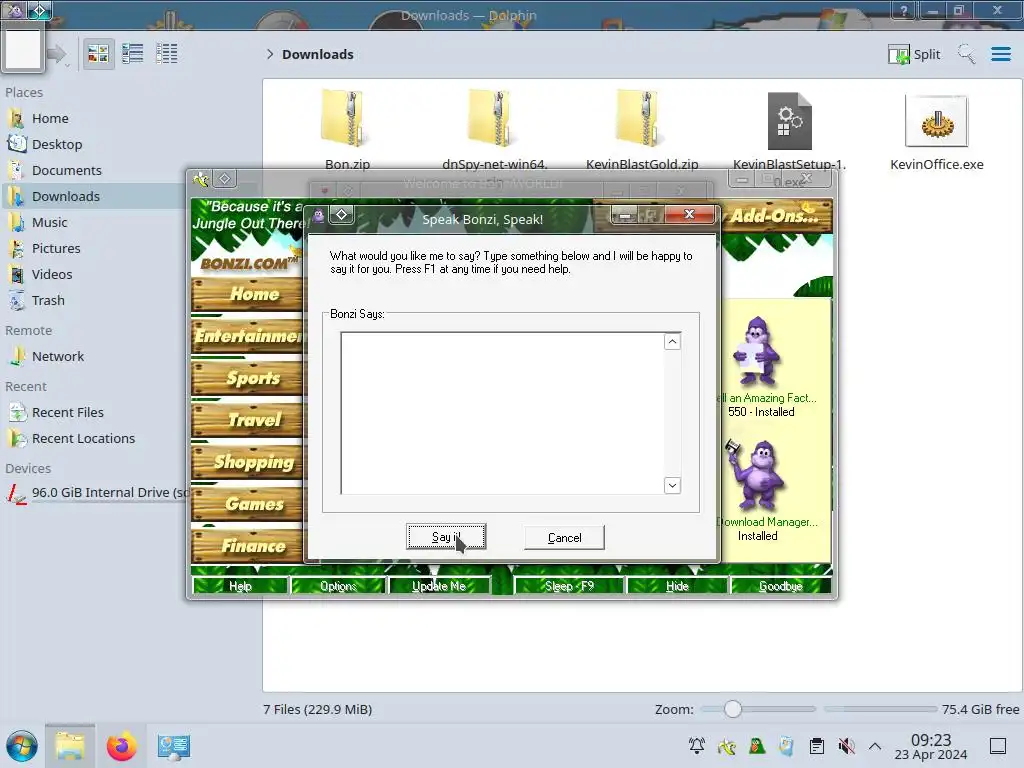Viewport: 1024px width, 768px height.
Task: Click the Say it! button
Action: coord(446,537)
